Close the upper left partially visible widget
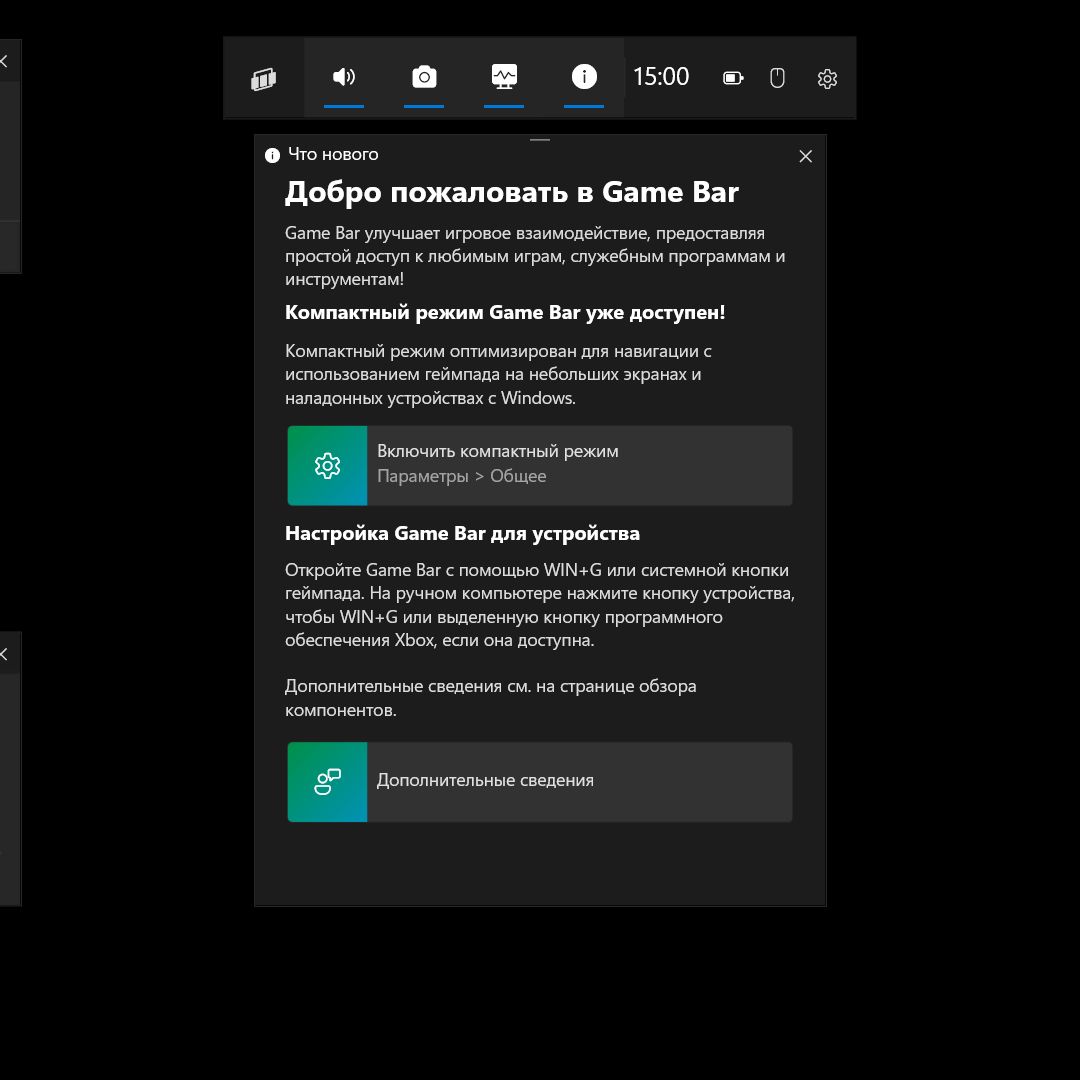Image resolution: width=1080 pixels, height=1080 pixels. 3,61
